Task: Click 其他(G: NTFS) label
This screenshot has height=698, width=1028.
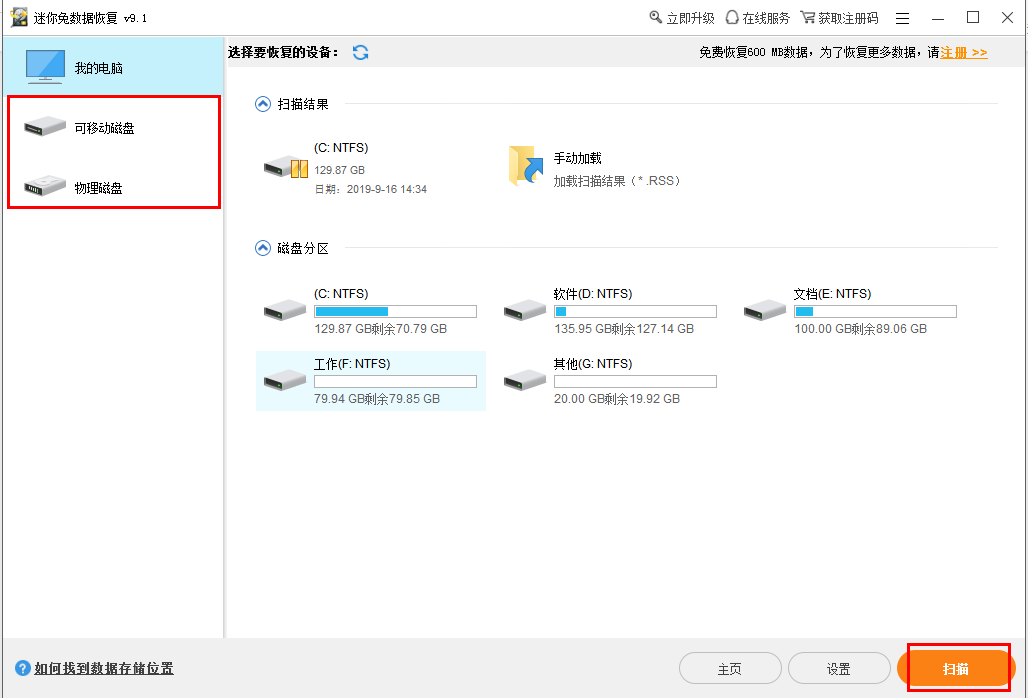Action: click(593, 364)
